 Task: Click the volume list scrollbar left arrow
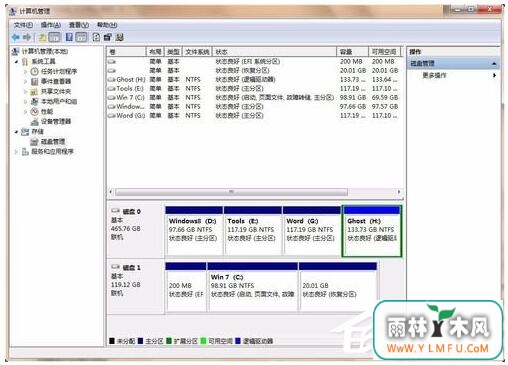[x=111, y=192]
